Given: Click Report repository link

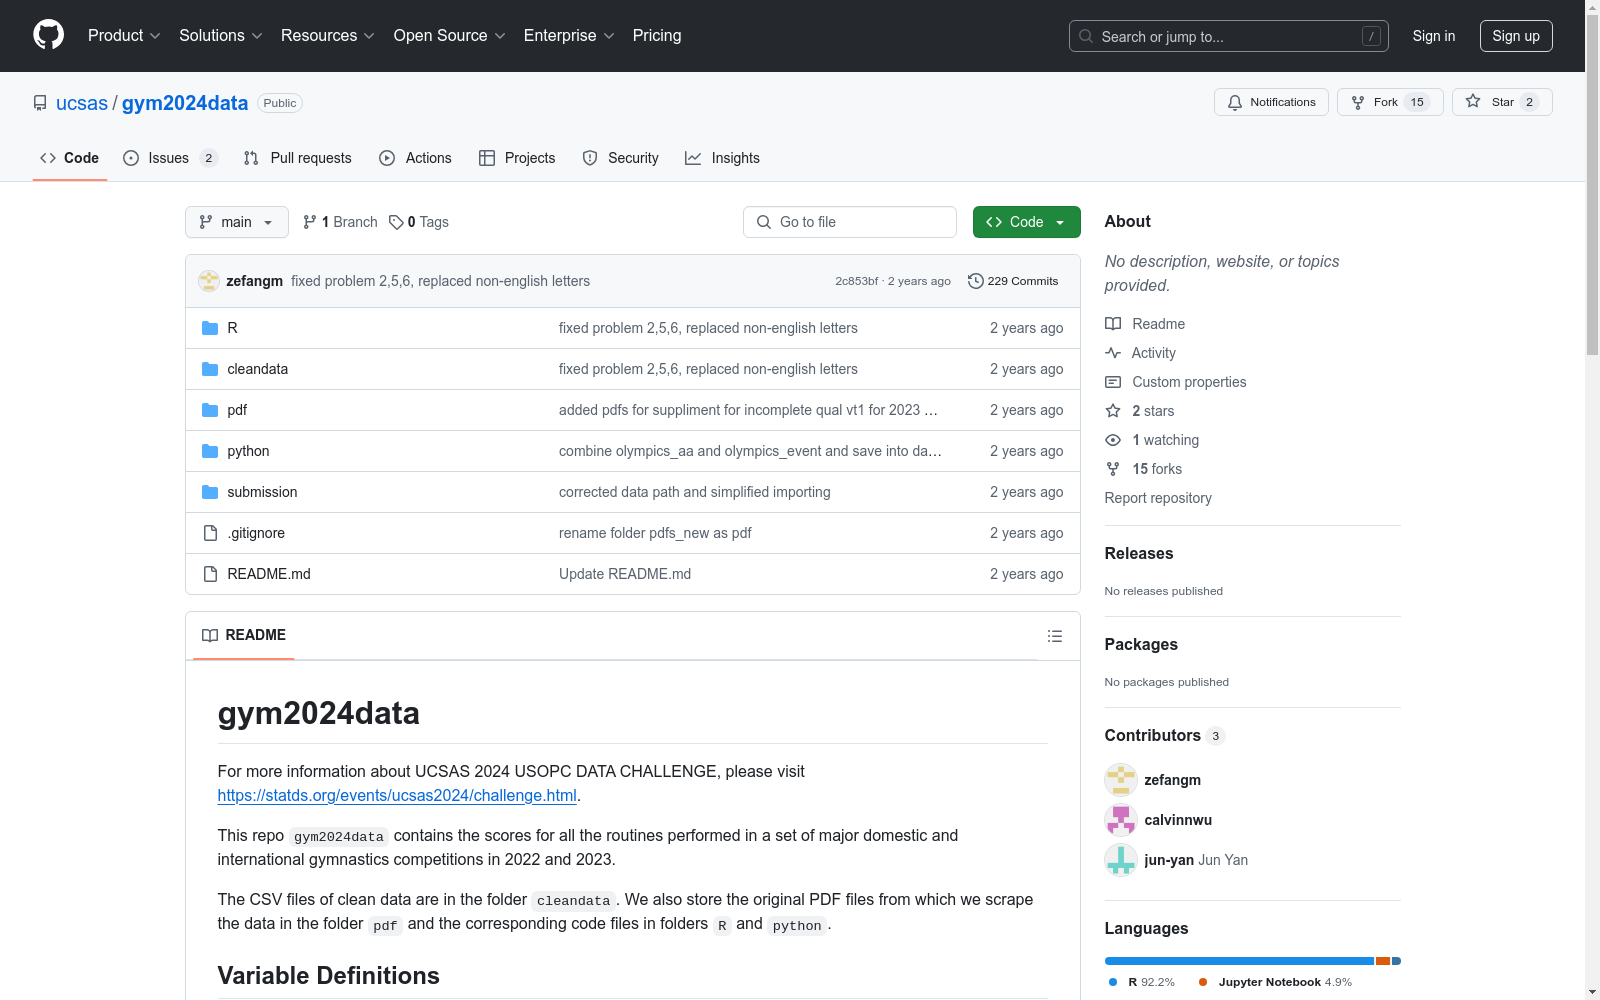Looking at the screenshot, I should [1158, 498].
